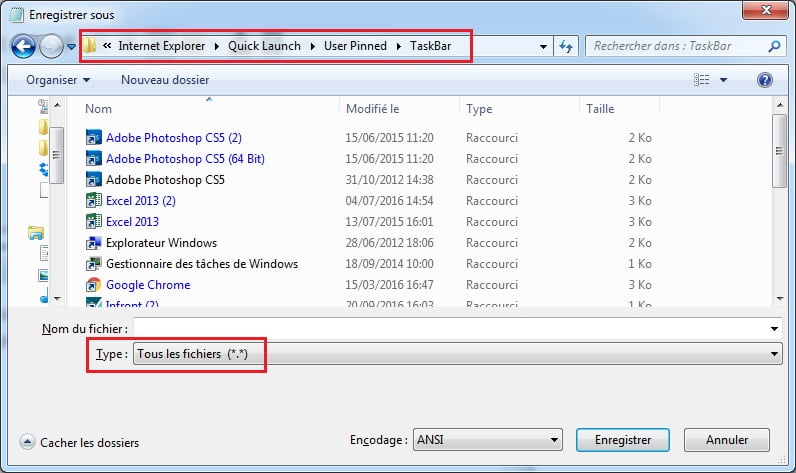This screenshot has width=796, height=473.
Task: Click navigation pane scrollbar down arrow
Action: 57,298
